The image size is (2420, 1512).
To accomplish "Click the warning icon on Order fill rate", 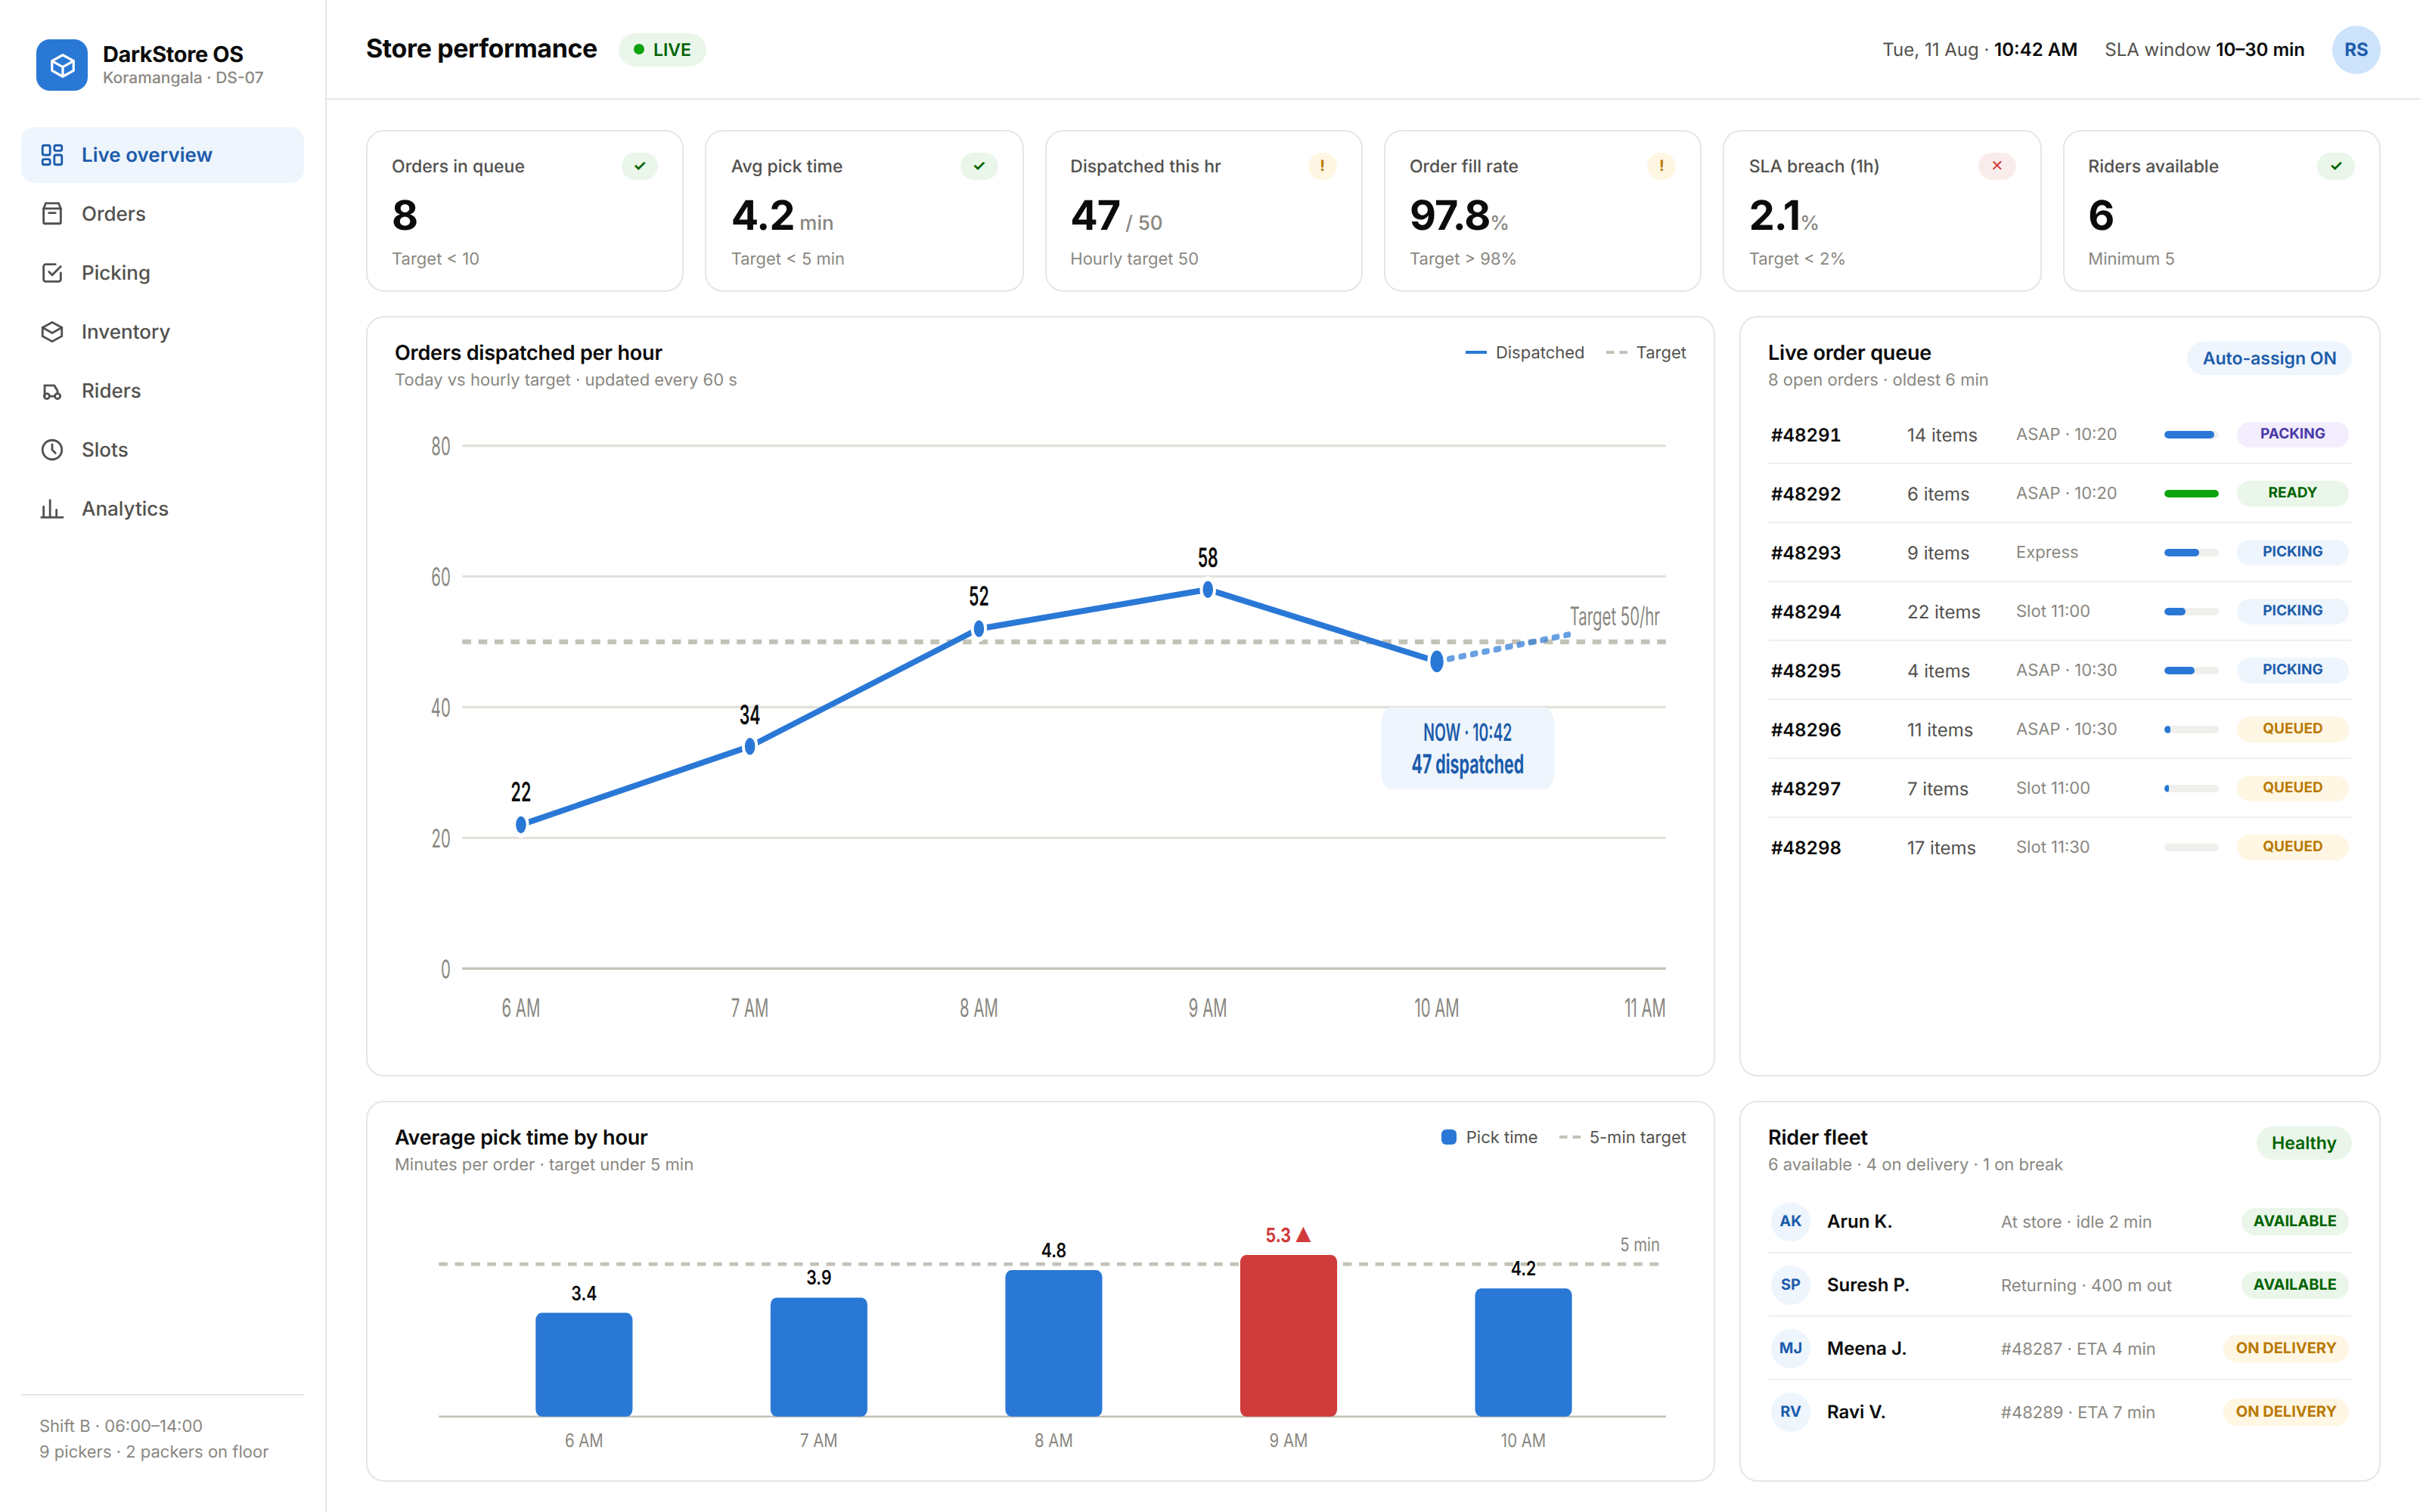I will [1661, 166].
